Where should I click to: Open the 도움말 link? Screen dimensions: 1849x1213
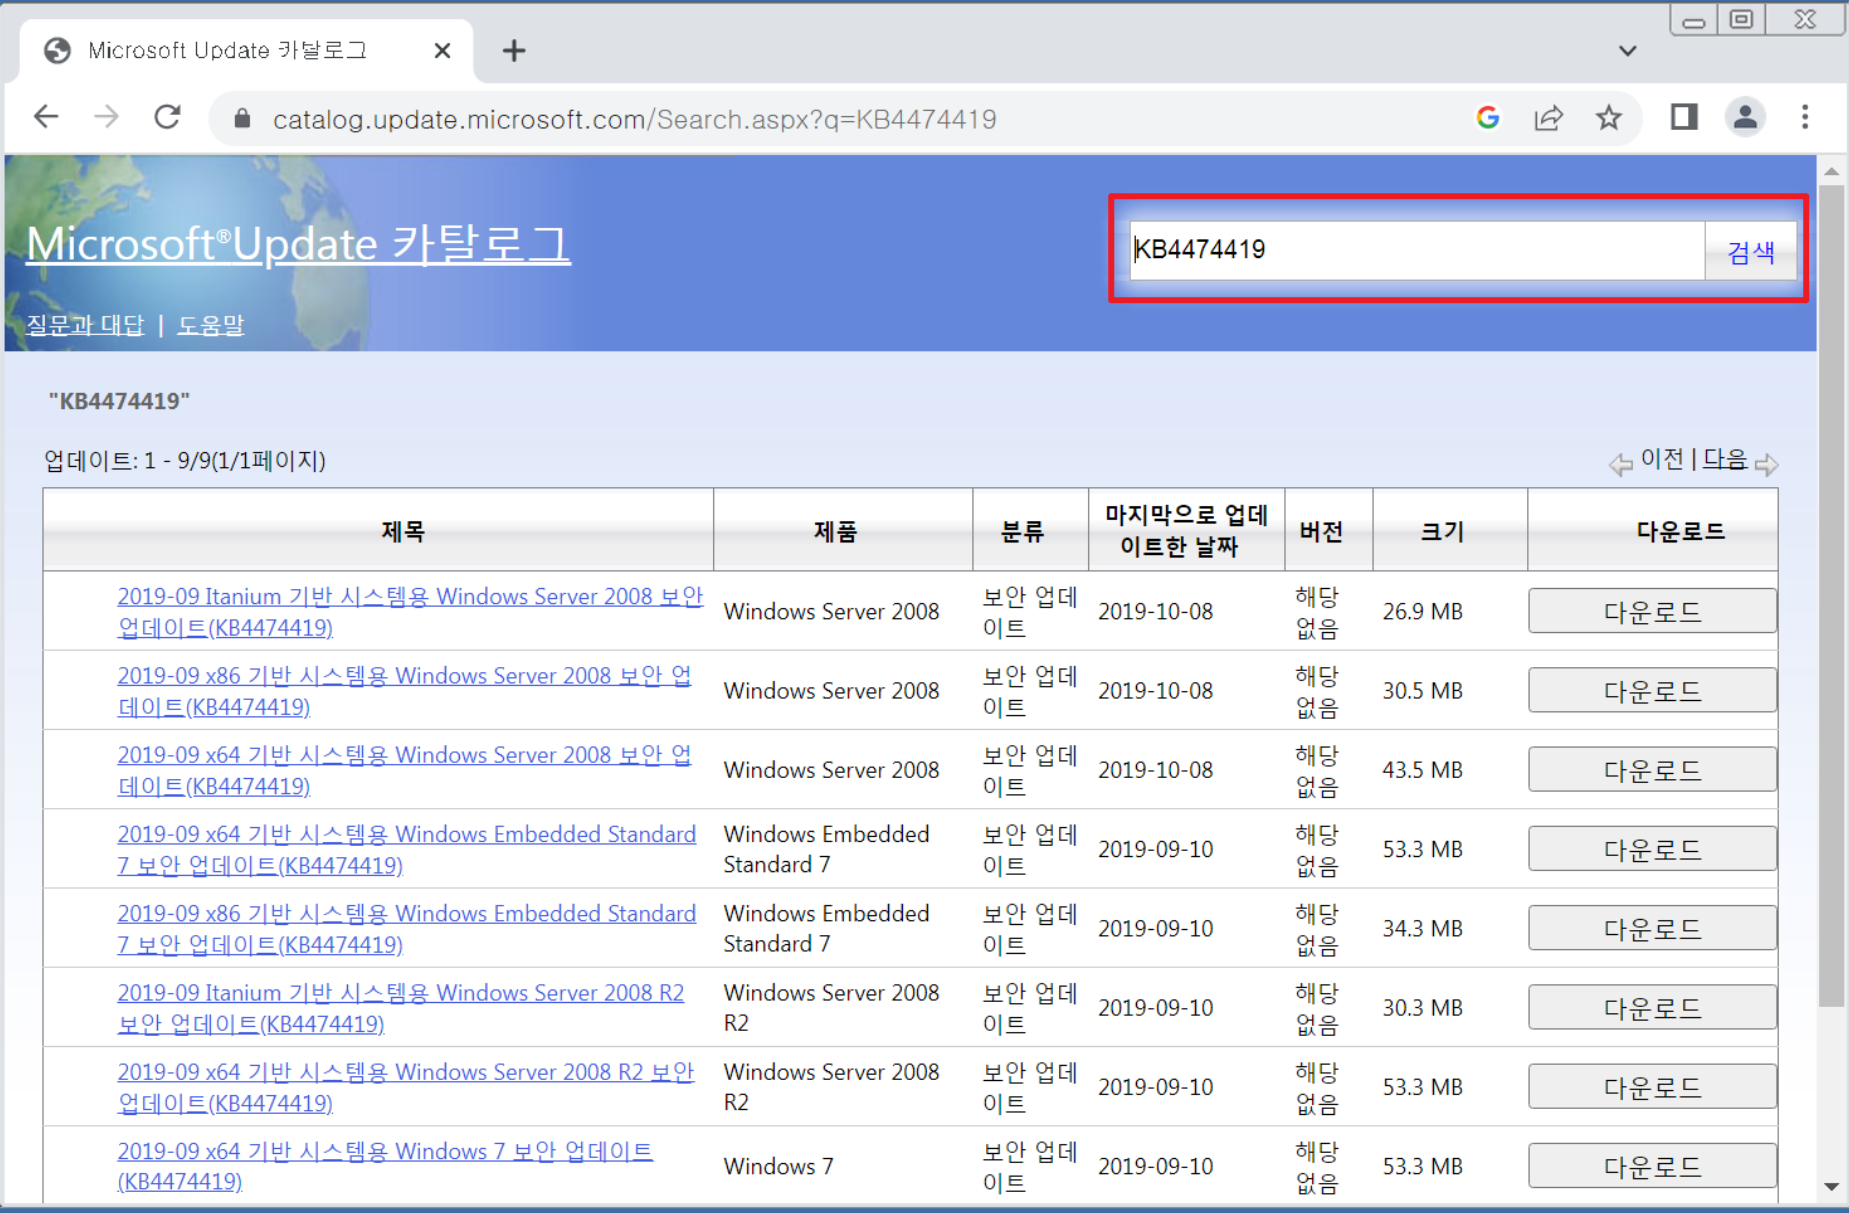[210, 325]
